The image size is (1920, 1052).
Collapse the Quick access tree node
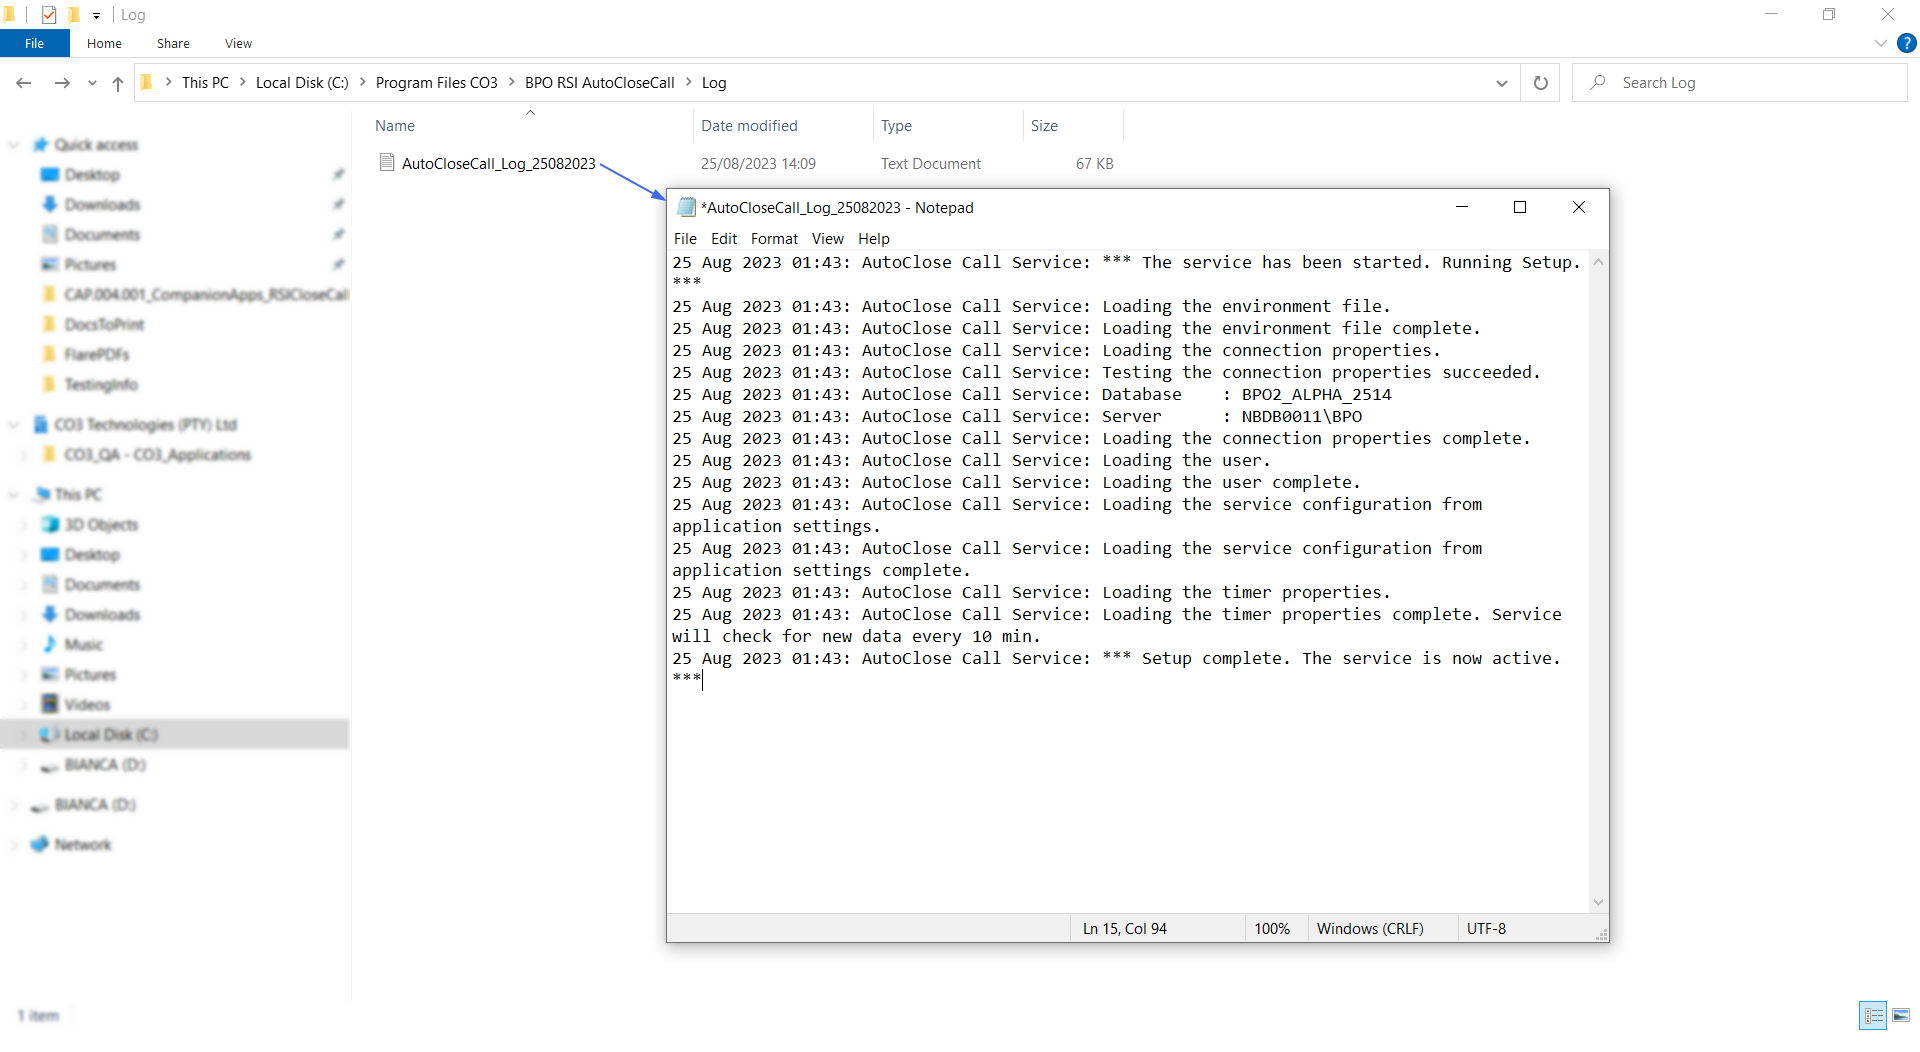coord(14,145)
